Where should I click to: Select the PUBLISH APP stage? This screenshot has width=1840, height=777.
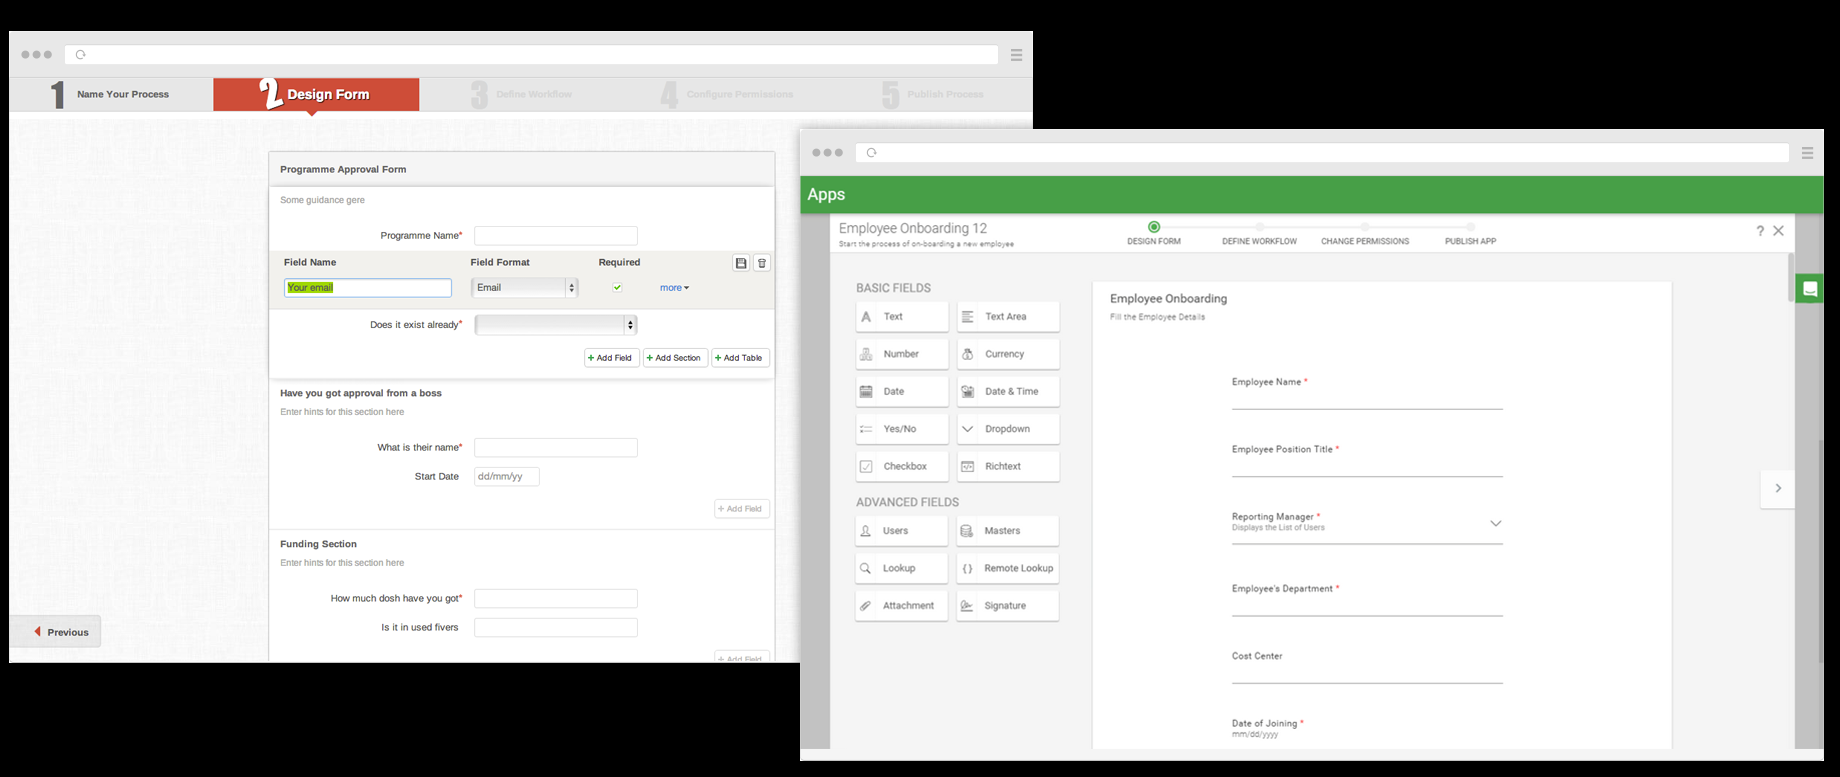click(1471, 234)
